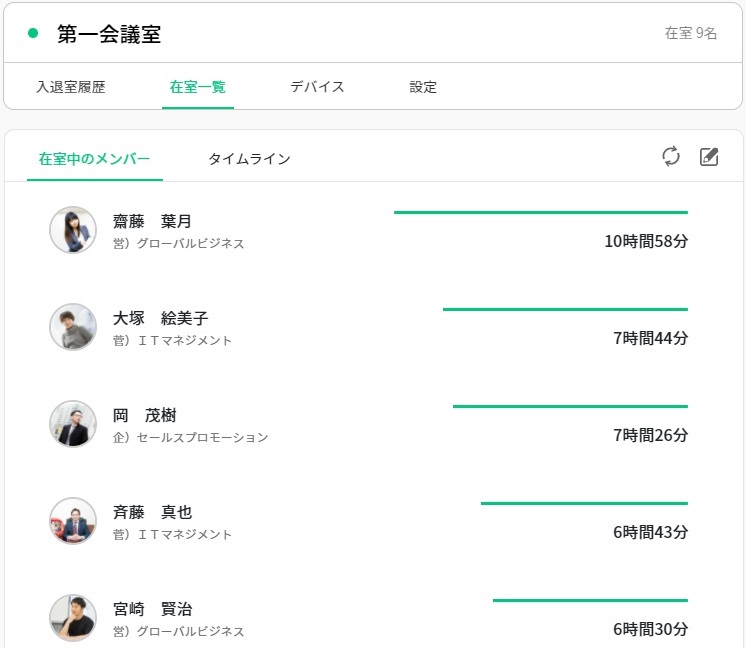Show the タイムライン view
Viewport: 746px width, 648px height.
(x=249, y=159)
